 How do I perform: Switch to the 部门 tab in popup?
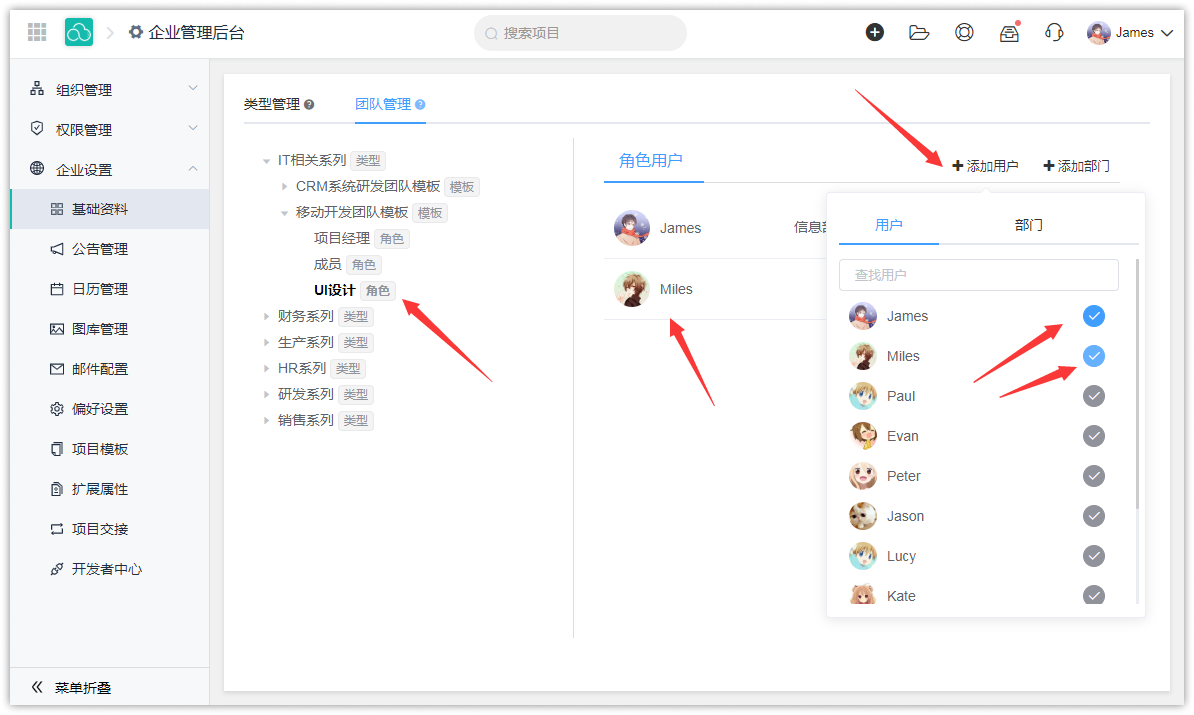pos(1028,225)
